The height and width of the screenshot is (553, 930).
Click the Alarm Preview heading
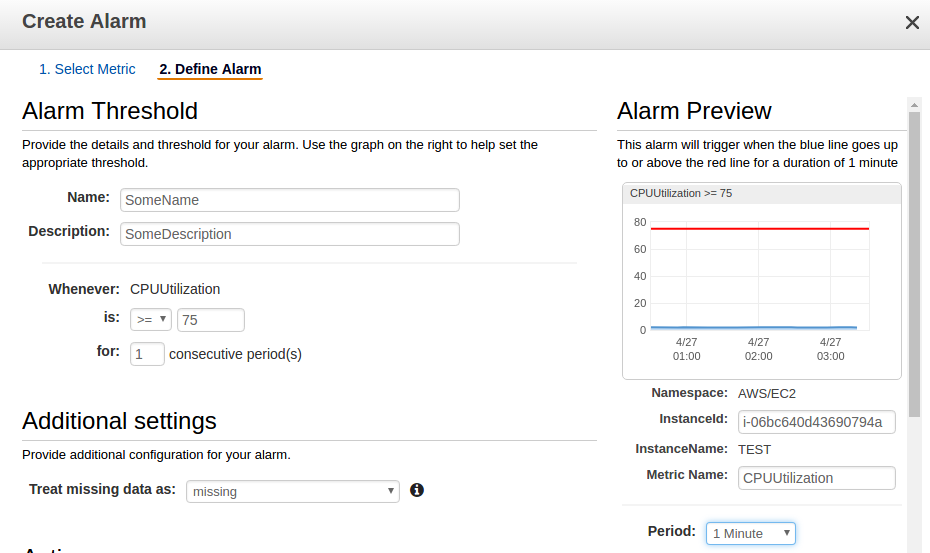click(x=694, y=110)
